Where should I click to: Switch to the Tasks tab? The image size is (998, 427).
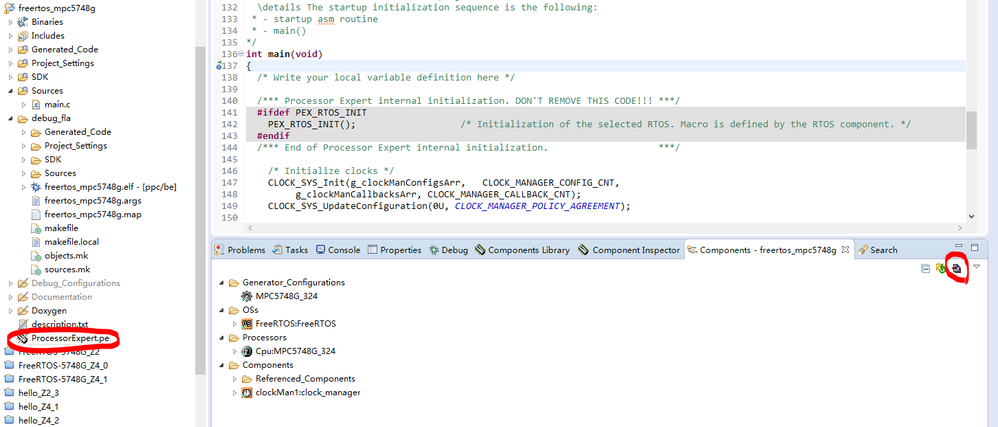pos(290,250)
